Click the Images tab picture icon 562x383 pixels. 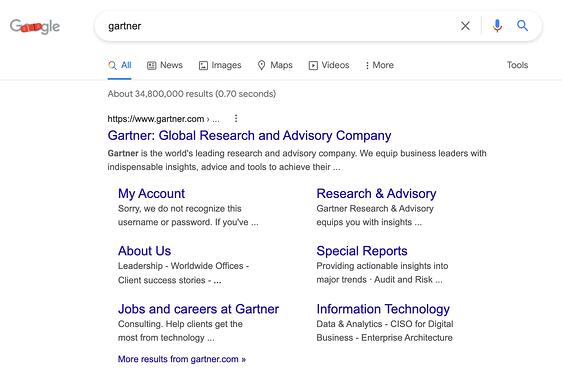pyautogui.click(x=203, y=66)
